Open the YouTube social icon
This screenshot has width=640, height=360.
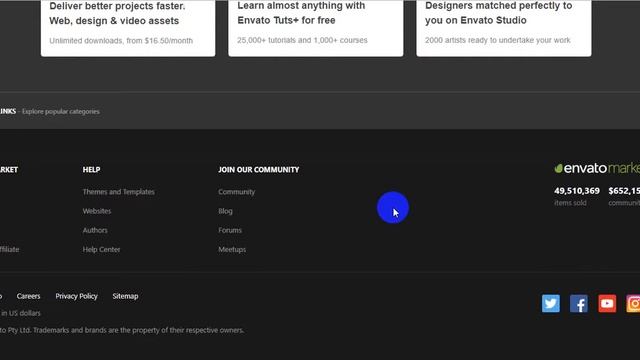pyautogui.click(x=607, y=303)
